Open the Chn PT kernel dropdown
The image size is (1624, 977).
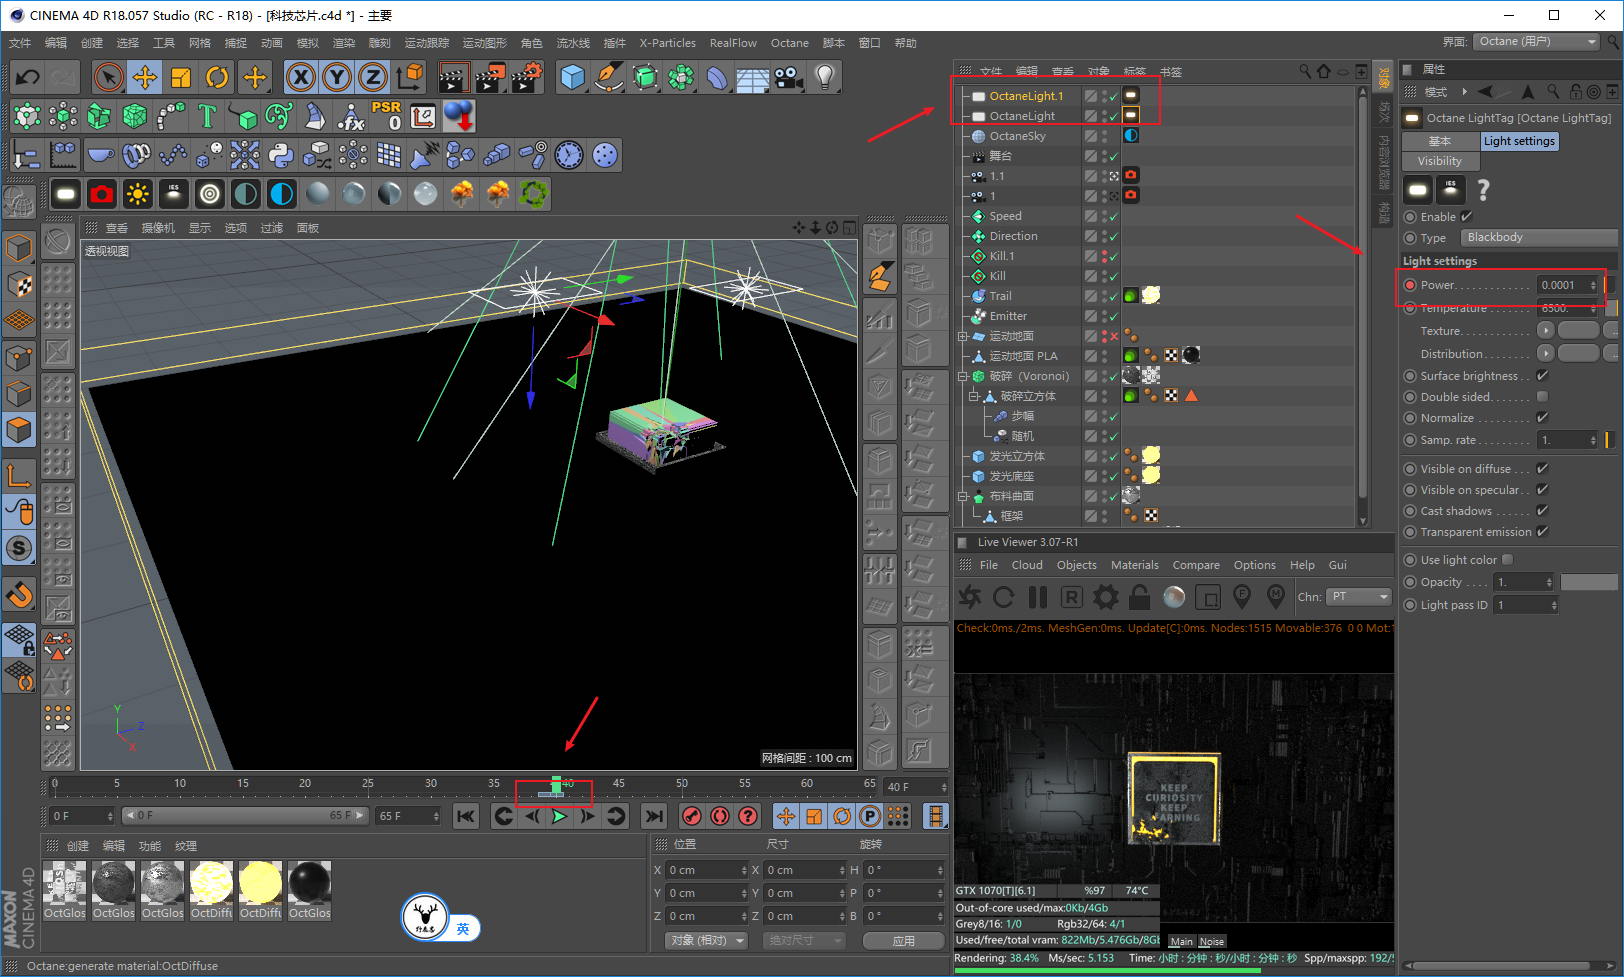point(1359,597)
